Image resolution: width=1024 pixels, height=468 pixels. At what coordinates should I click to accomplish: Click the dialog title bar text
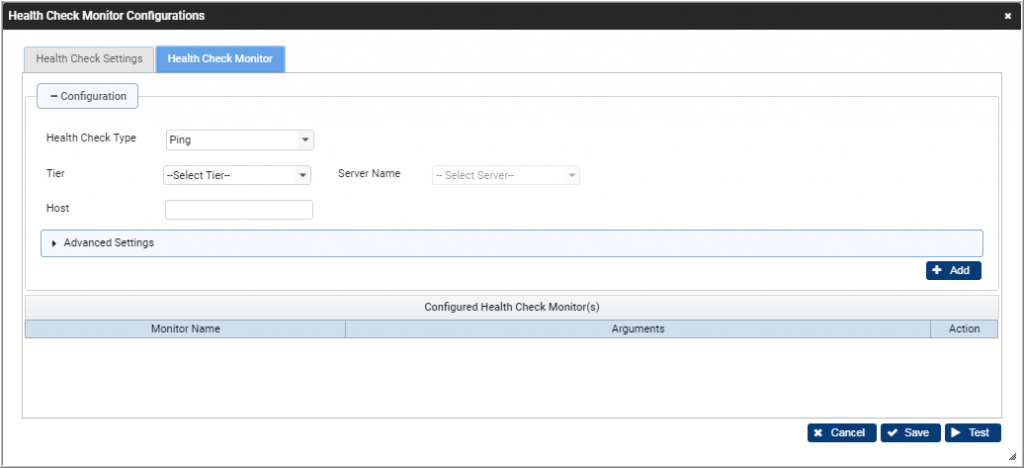[x=106, y=16]
